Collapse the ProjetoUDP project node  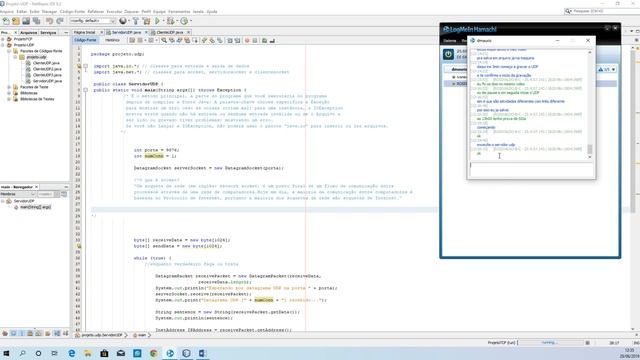3,45
